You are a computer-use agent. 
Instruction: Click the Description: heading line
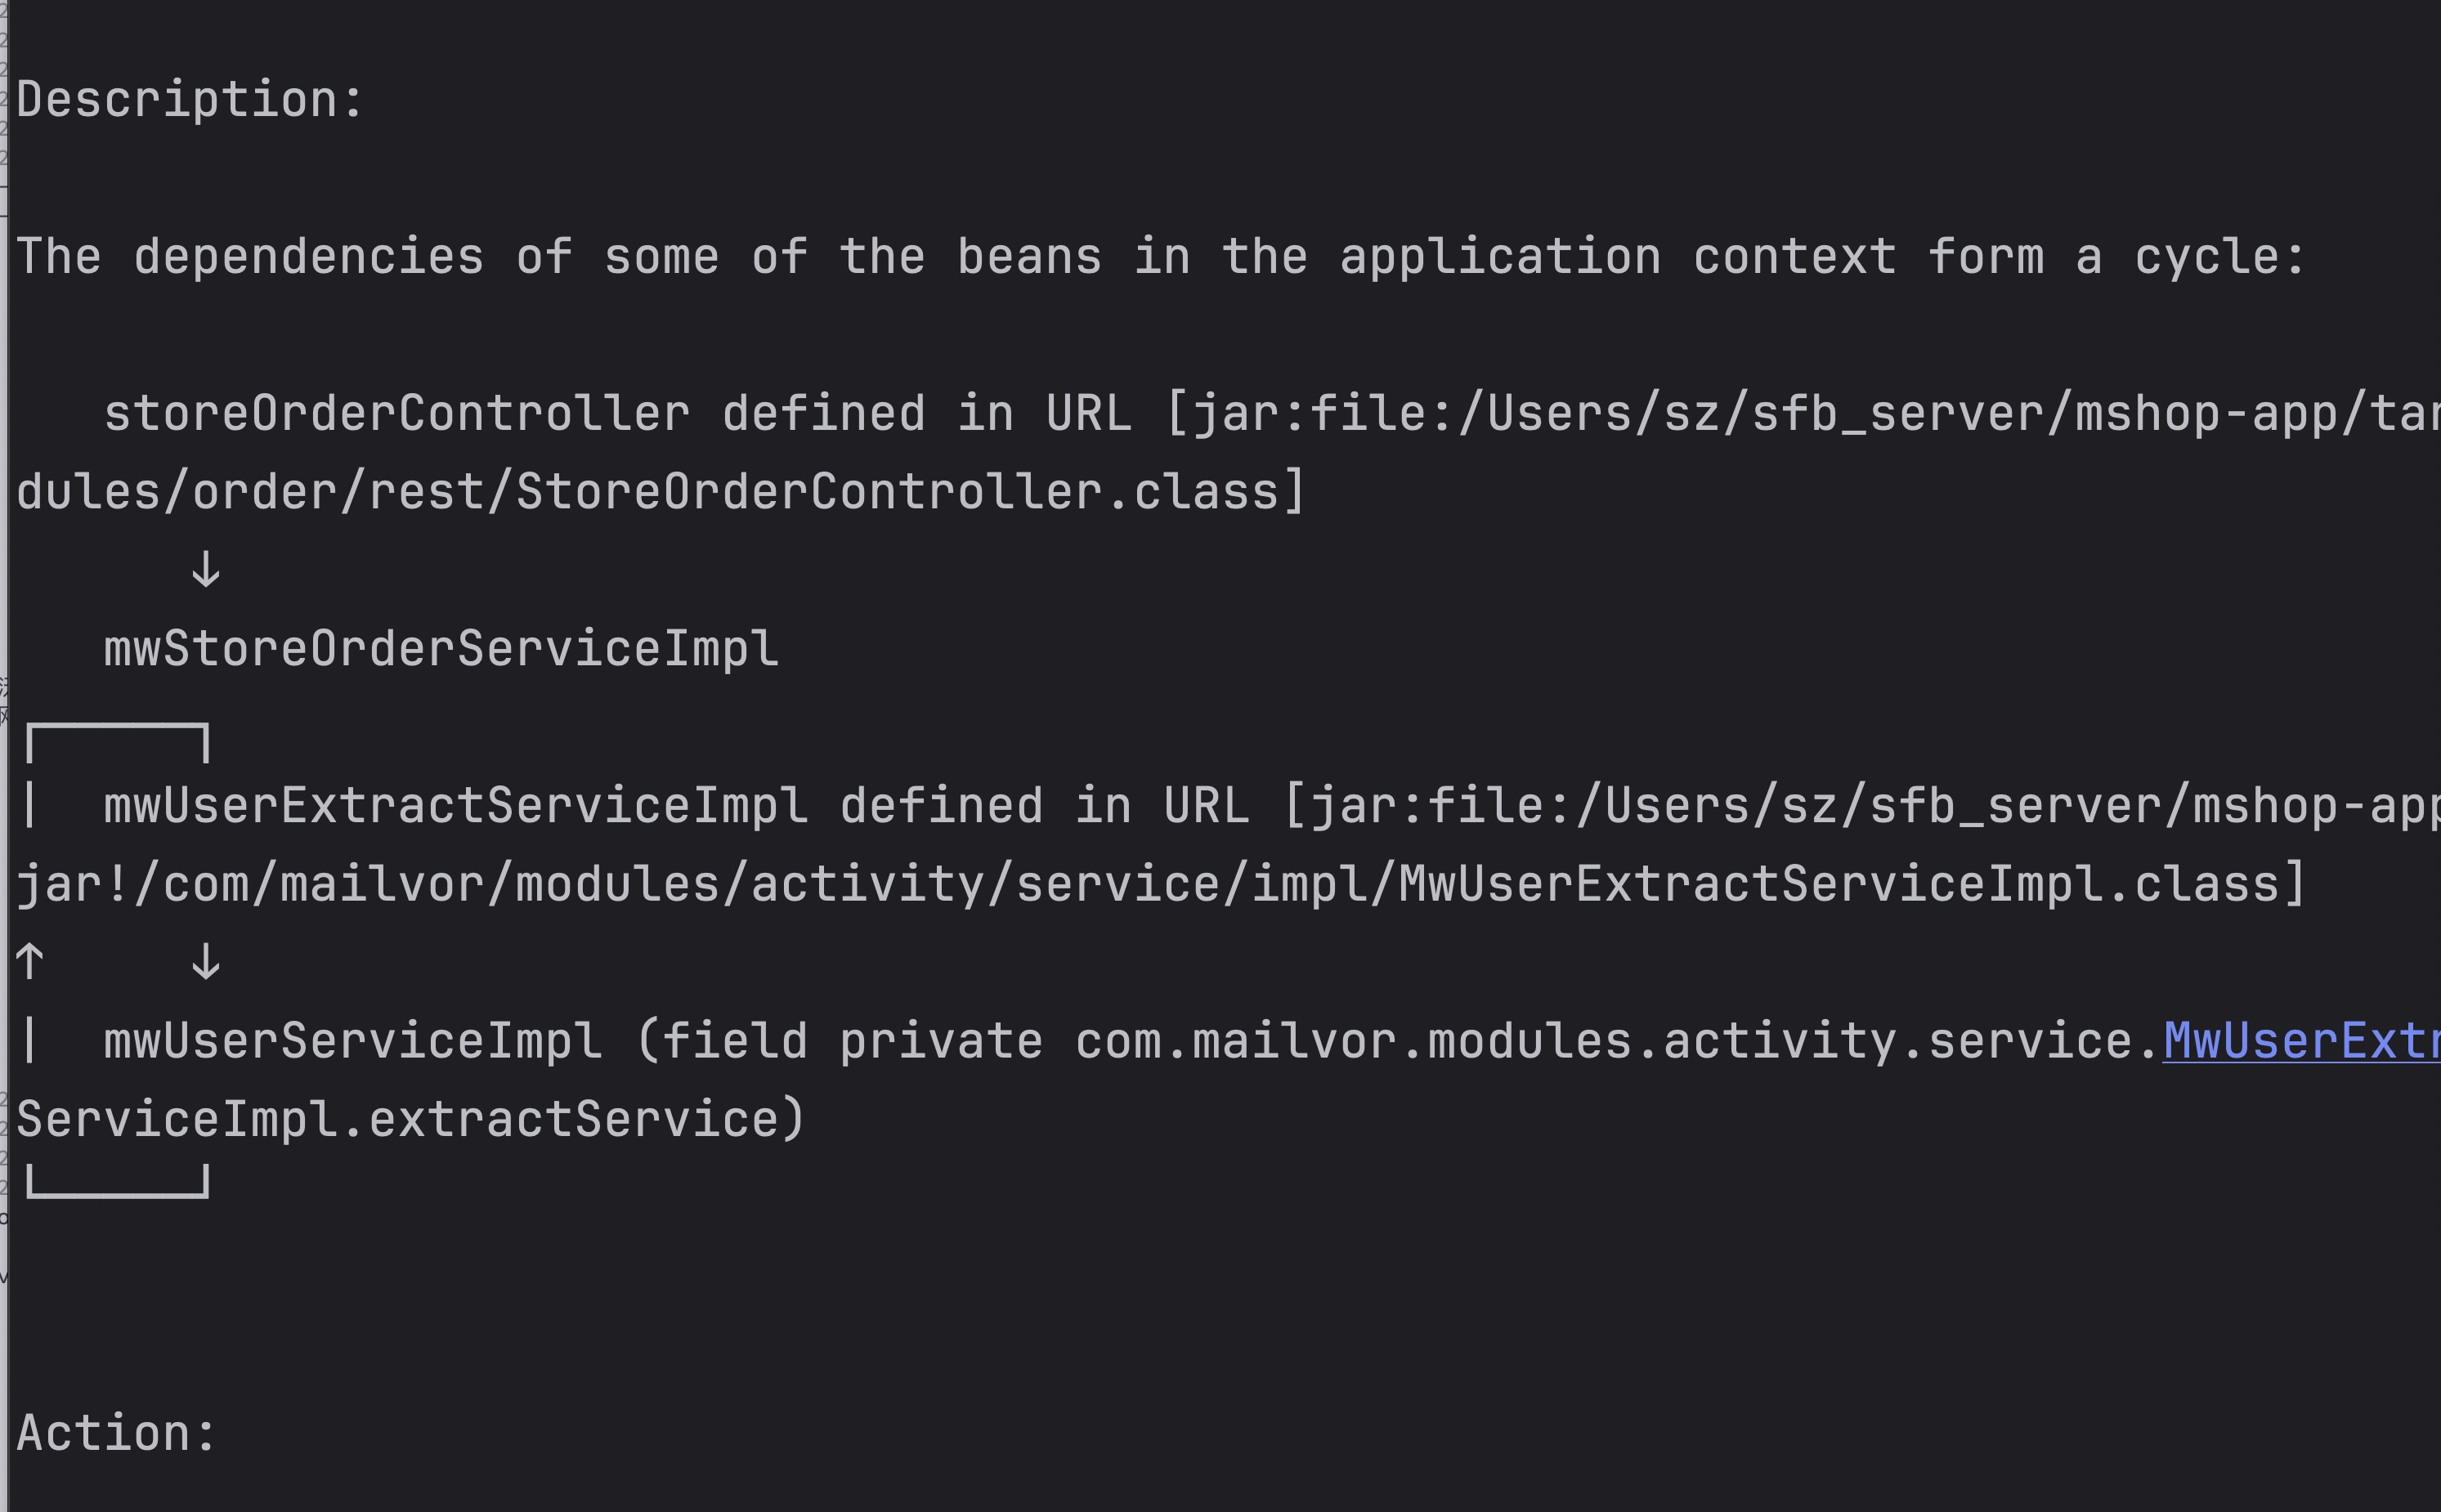click(190, 100)
